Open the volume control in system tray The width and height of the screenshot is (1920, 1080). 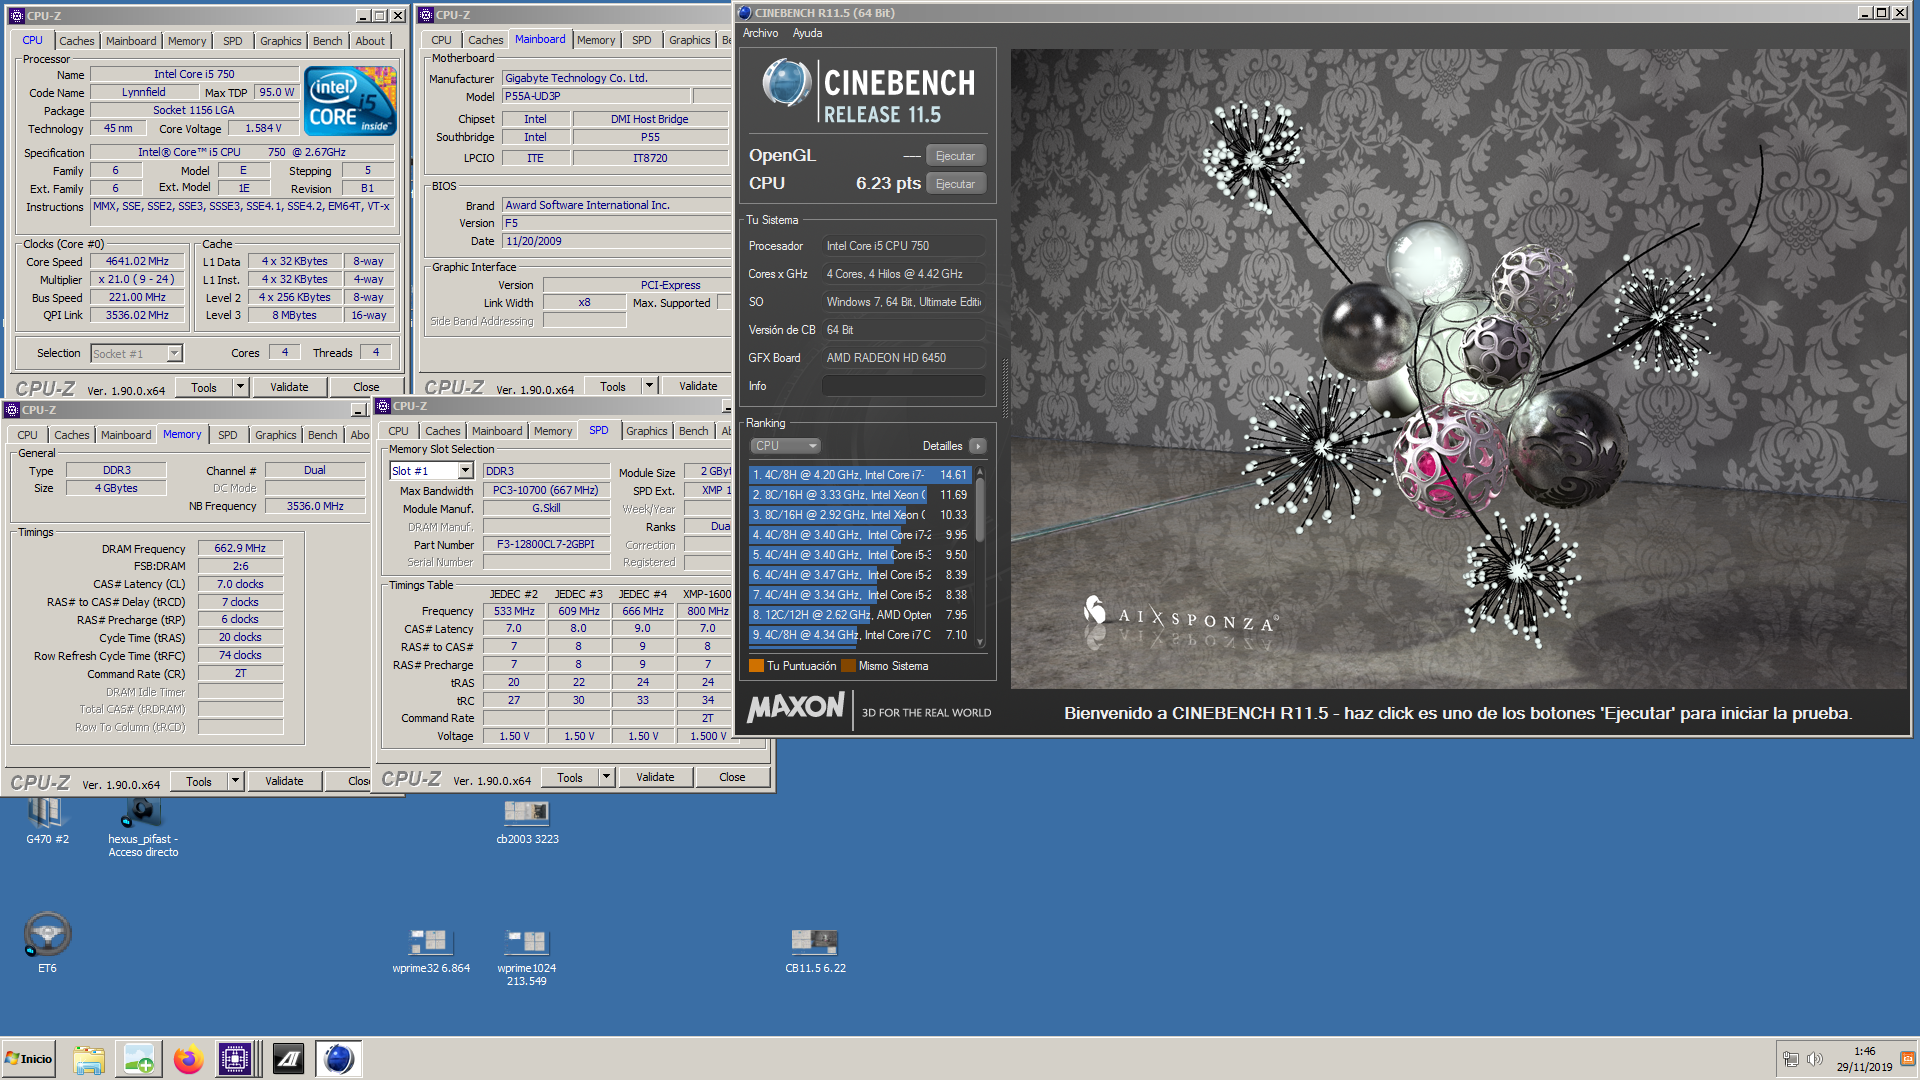coord(1815,1059)
